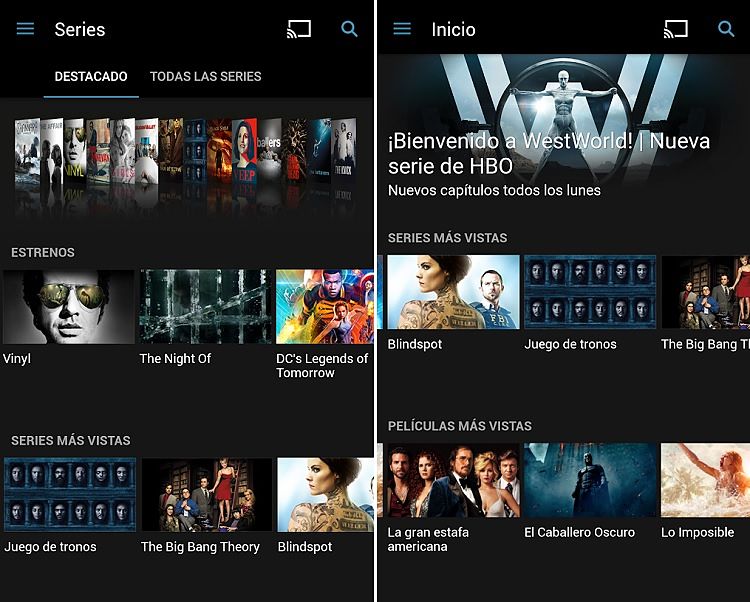Open Blindspot thumbnail on Inicio screen
The width and height of the screenshot is (750, 602).
pos(453,292)
